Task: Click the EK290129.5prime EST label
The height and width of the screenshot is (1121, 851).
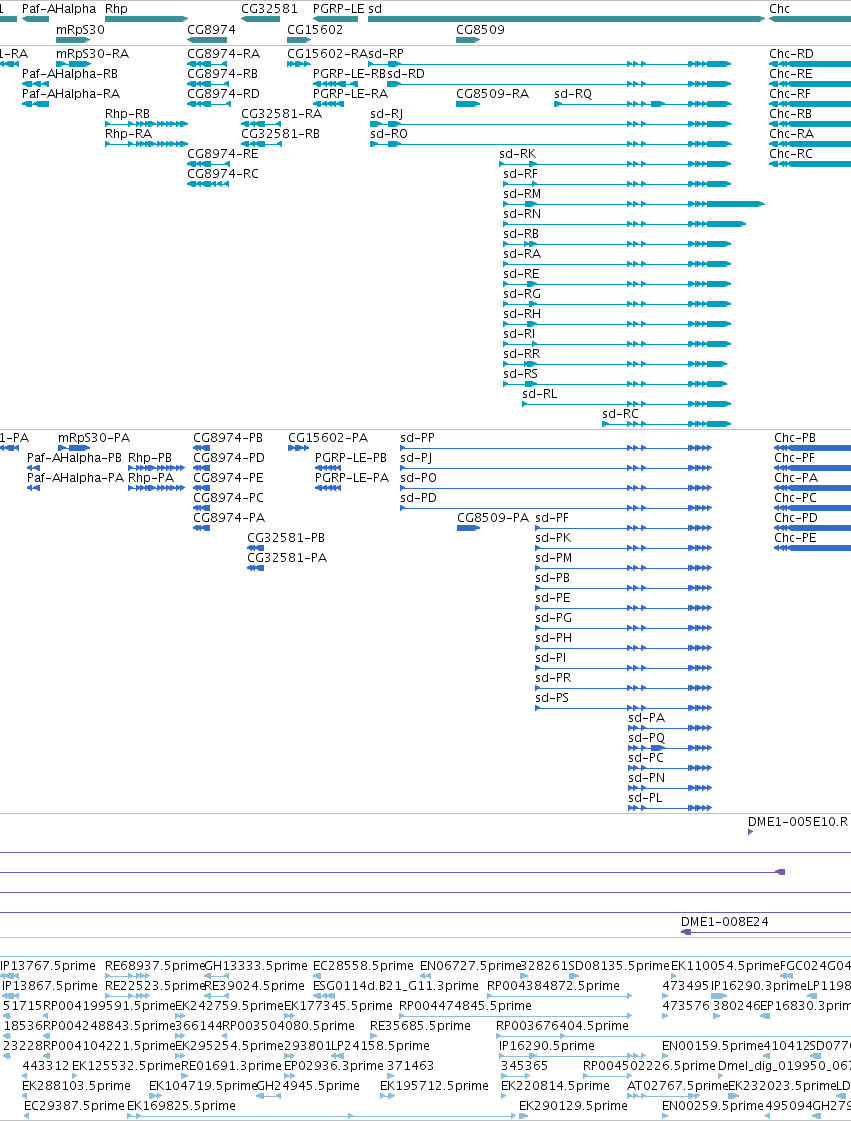Action: 573,1106
